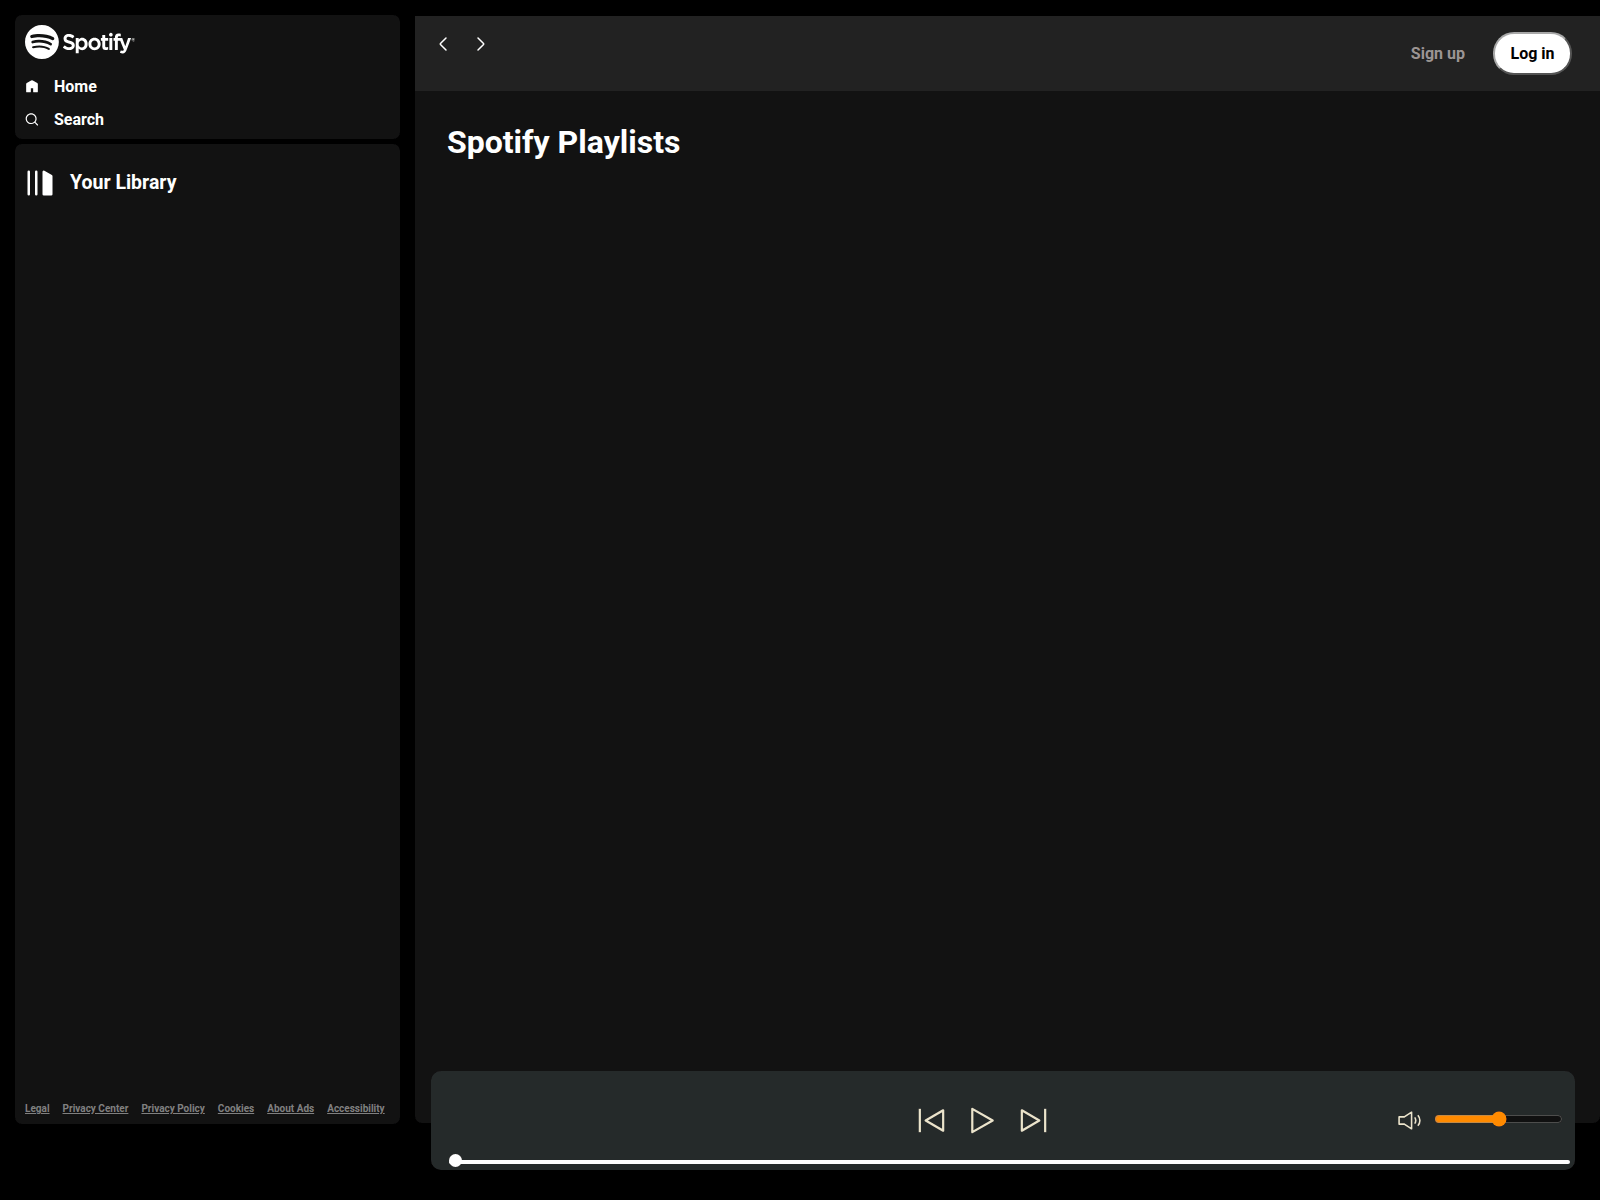Screen dimensions: 1600x1200
Task: Open Your Library
Action: pos(123,182)
